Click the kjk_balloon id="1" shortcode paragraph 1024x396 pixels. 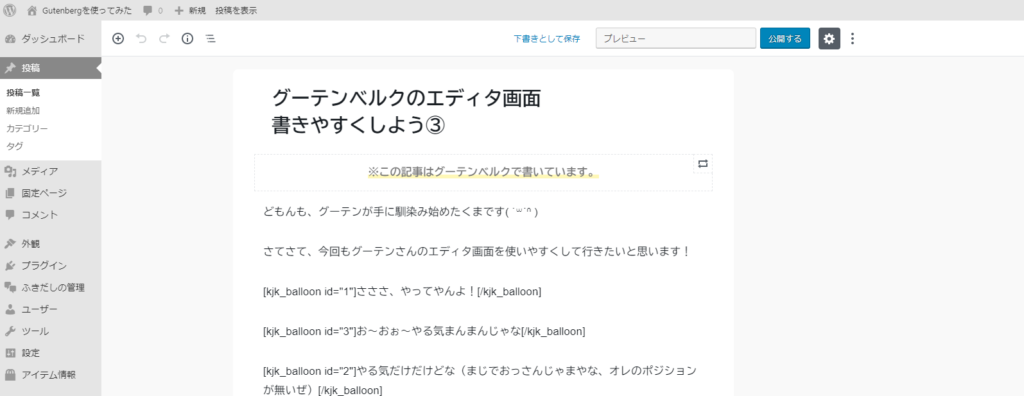[x=402, y=291]
